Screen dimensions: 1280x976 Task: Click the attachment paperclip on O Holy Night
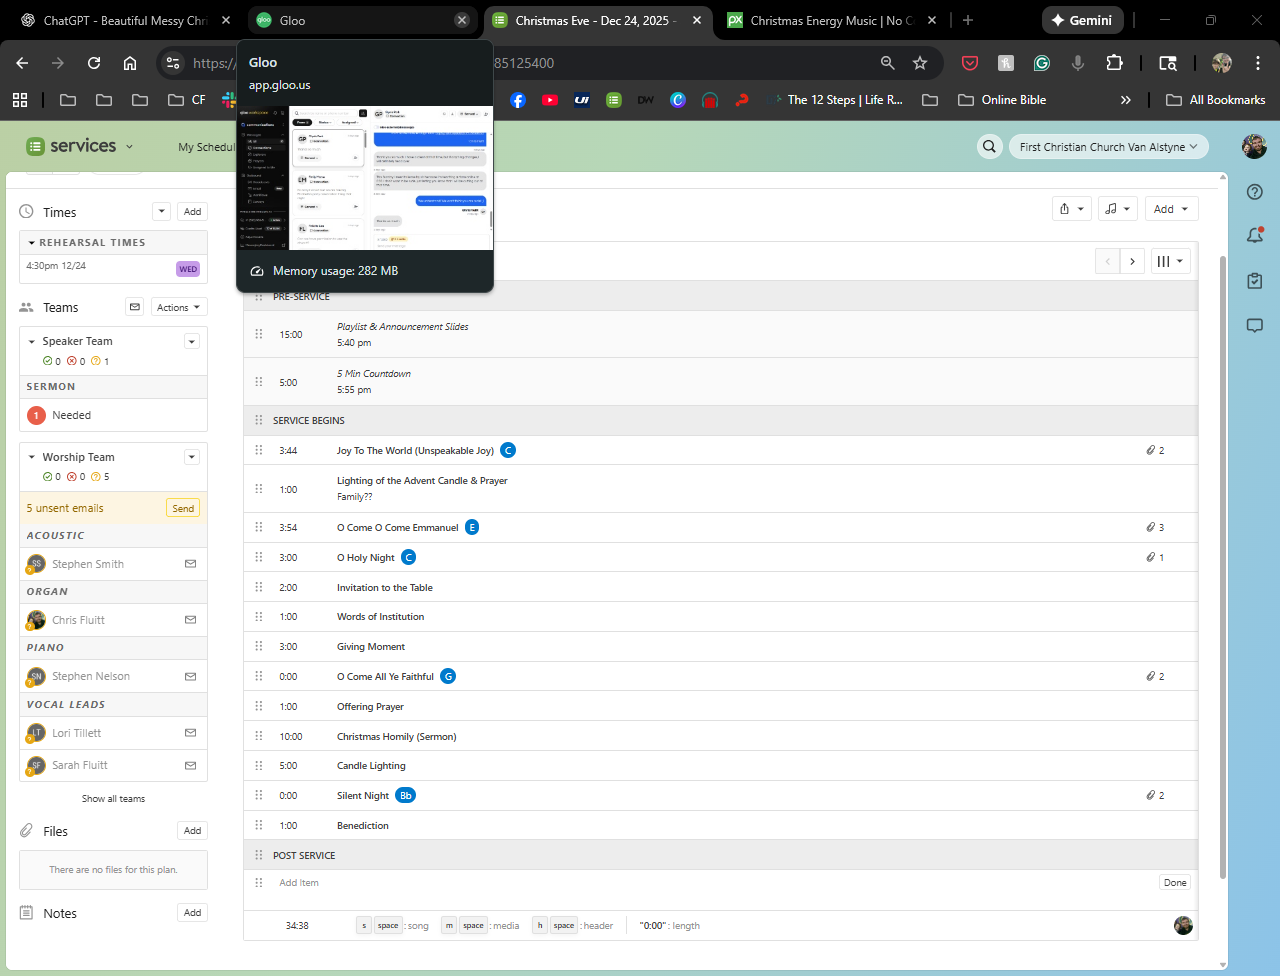pyautogui.click(x=1151, y=557)
